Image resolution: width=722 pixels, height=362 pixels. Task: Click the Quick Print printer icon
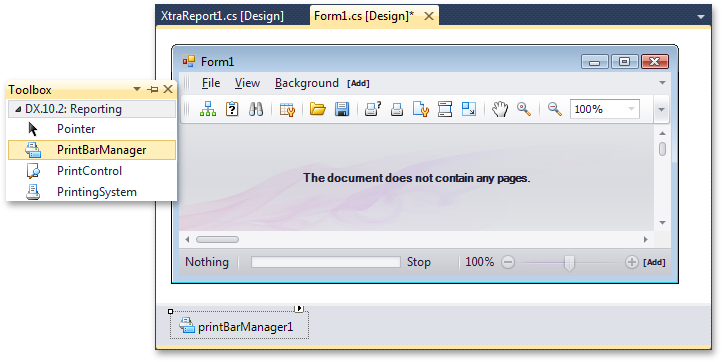pos(397,109)
